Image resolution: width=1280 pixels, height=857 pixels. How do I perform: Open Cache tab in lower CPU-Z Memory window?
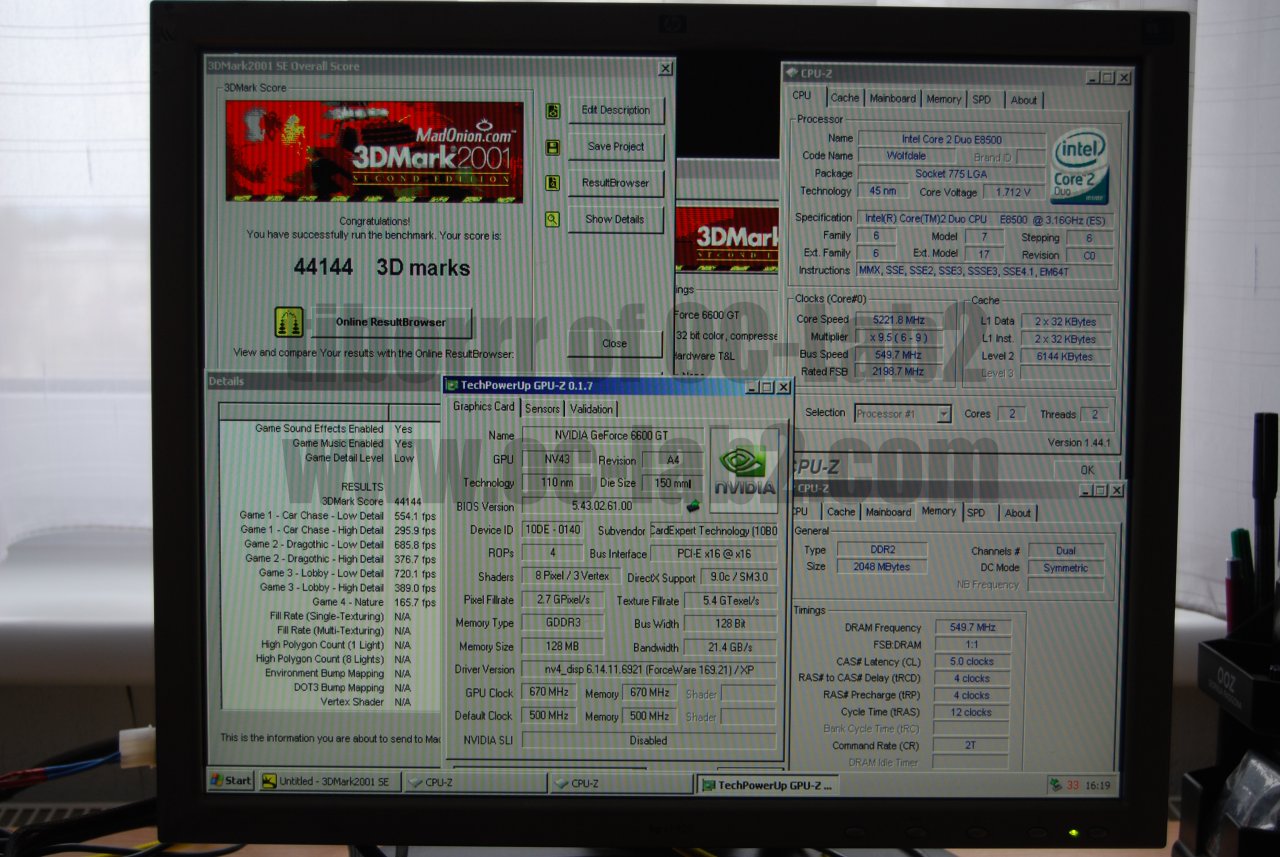point(841,511)
